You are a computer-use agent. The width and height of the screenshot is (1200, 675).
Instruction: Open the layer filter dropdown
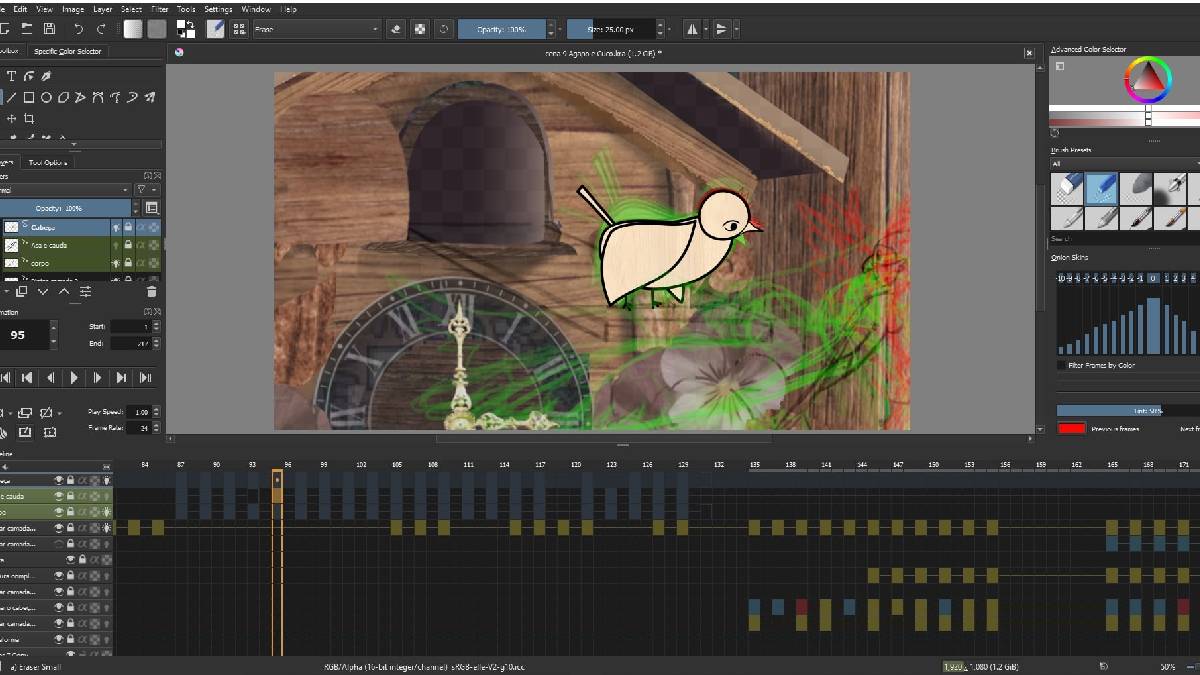pos(147,189)
